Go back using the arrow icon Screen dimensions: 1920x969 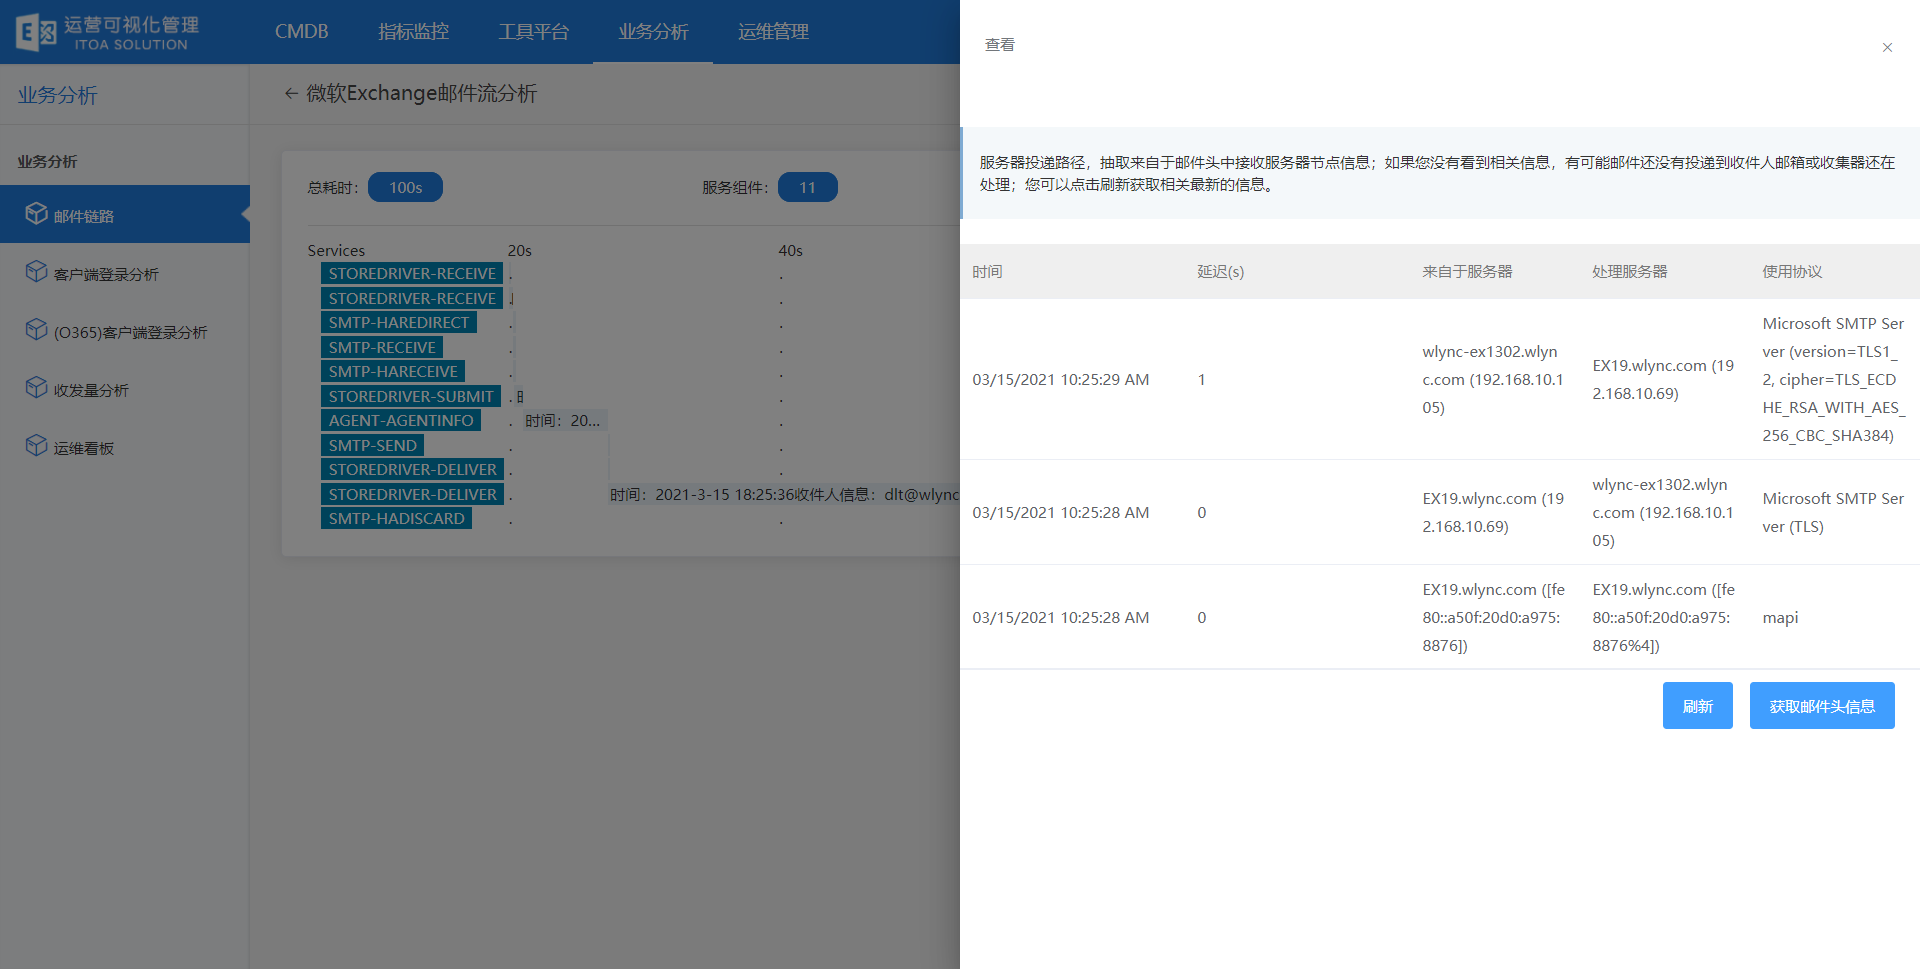pos(291,93)
